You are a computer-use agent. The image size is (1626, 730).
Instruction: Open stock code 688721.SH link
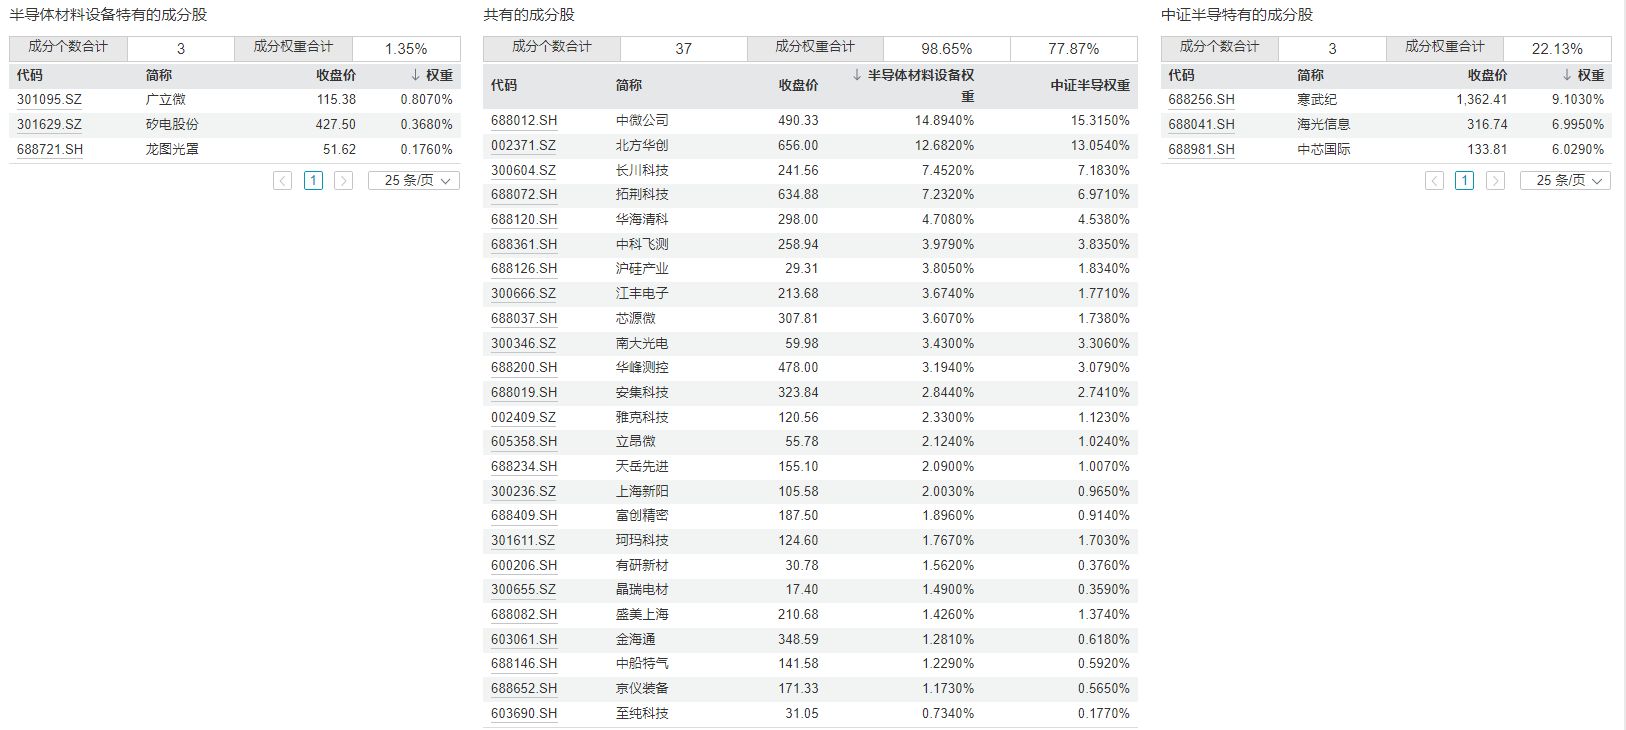[x=50, y=149]
